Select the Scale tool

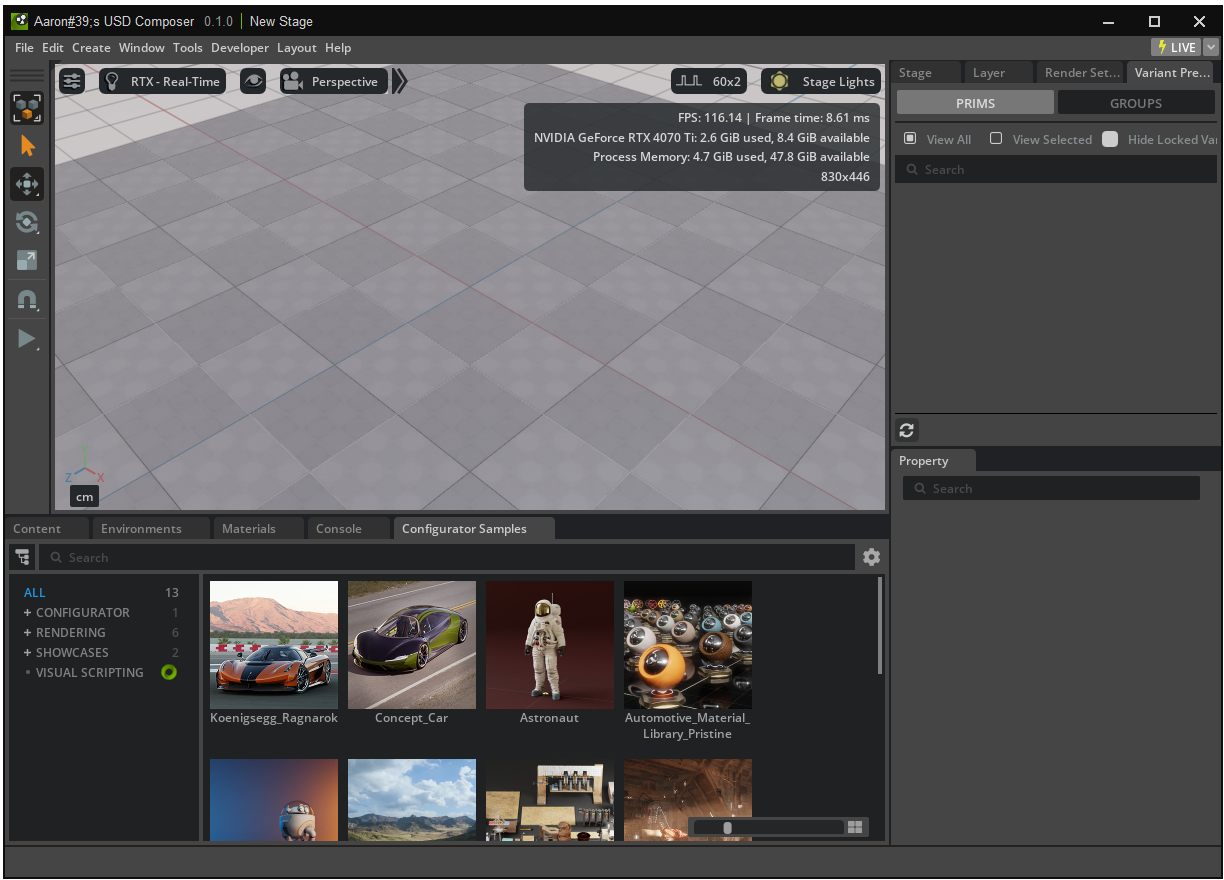(26, 260)
